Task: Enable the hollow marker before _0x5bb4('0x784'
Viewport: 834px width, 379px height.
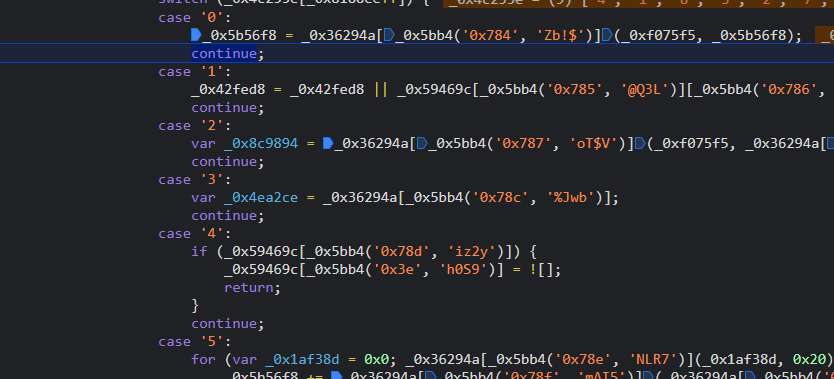Action: click(389, 36)
